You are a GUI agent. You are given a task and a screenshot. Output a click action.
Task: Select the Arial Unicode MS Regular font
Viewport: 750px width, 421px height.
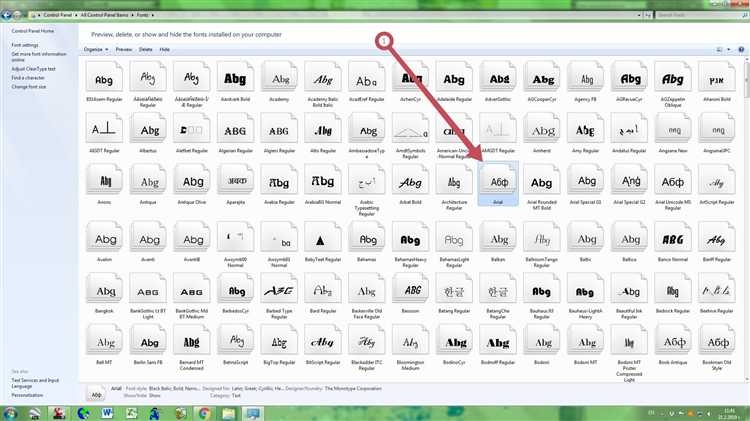pos(673,186)
